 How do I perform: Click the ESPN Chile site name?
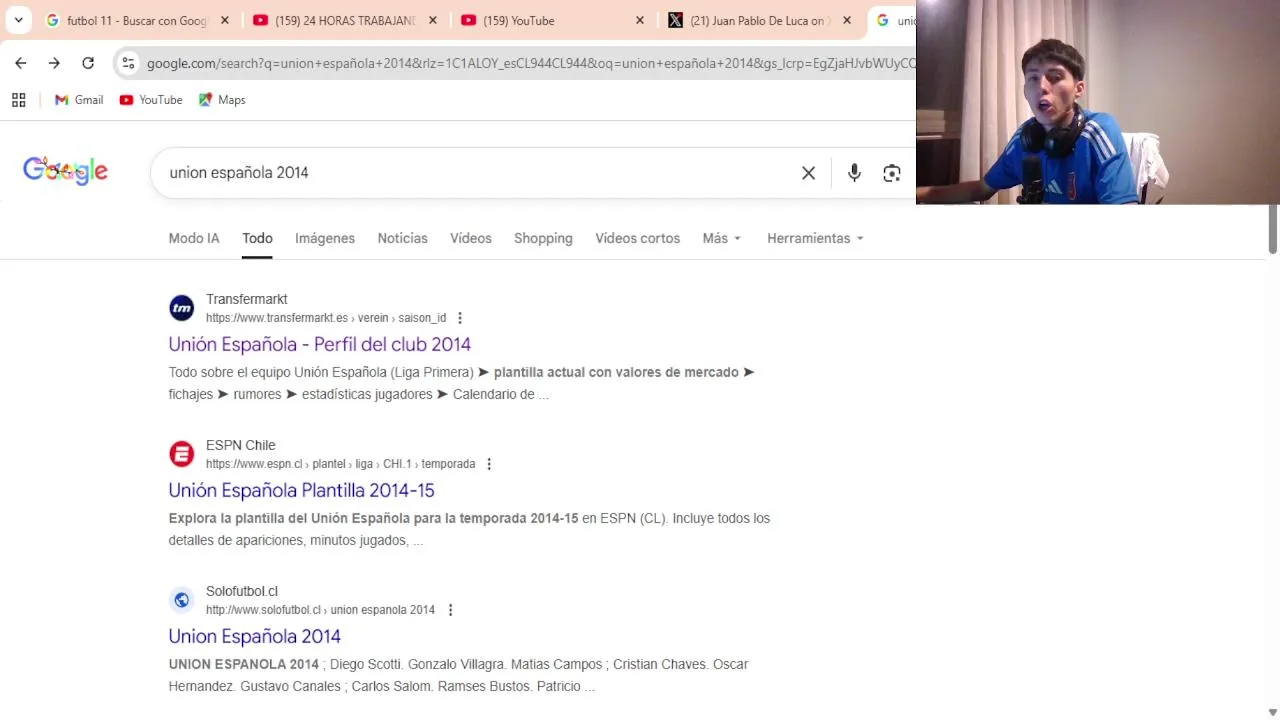click(240, 445)
